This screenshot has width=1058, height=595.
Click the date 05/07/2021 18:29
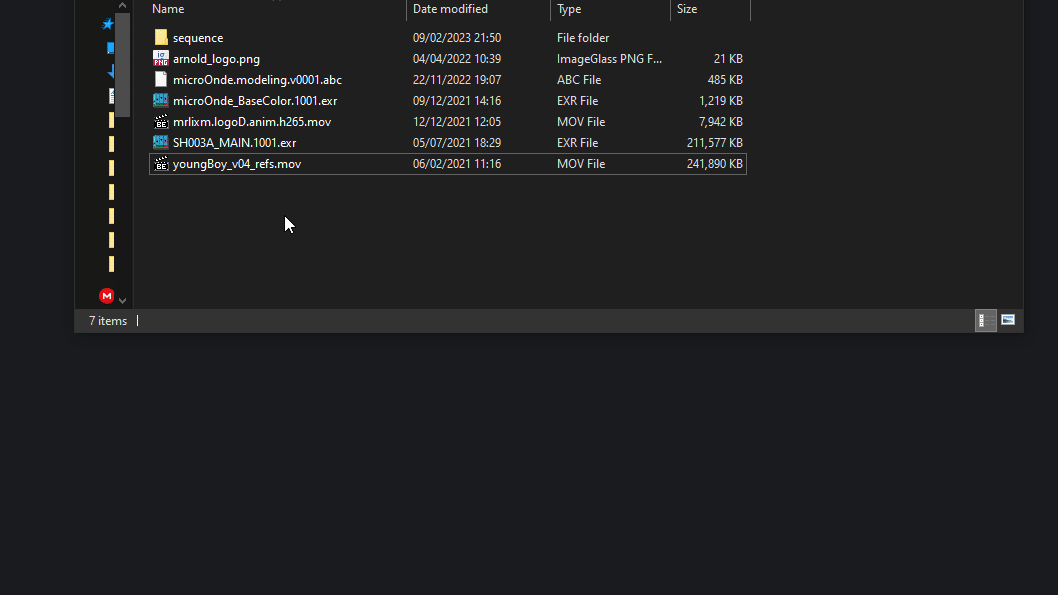pyautogui.click(x=457, y=142)
